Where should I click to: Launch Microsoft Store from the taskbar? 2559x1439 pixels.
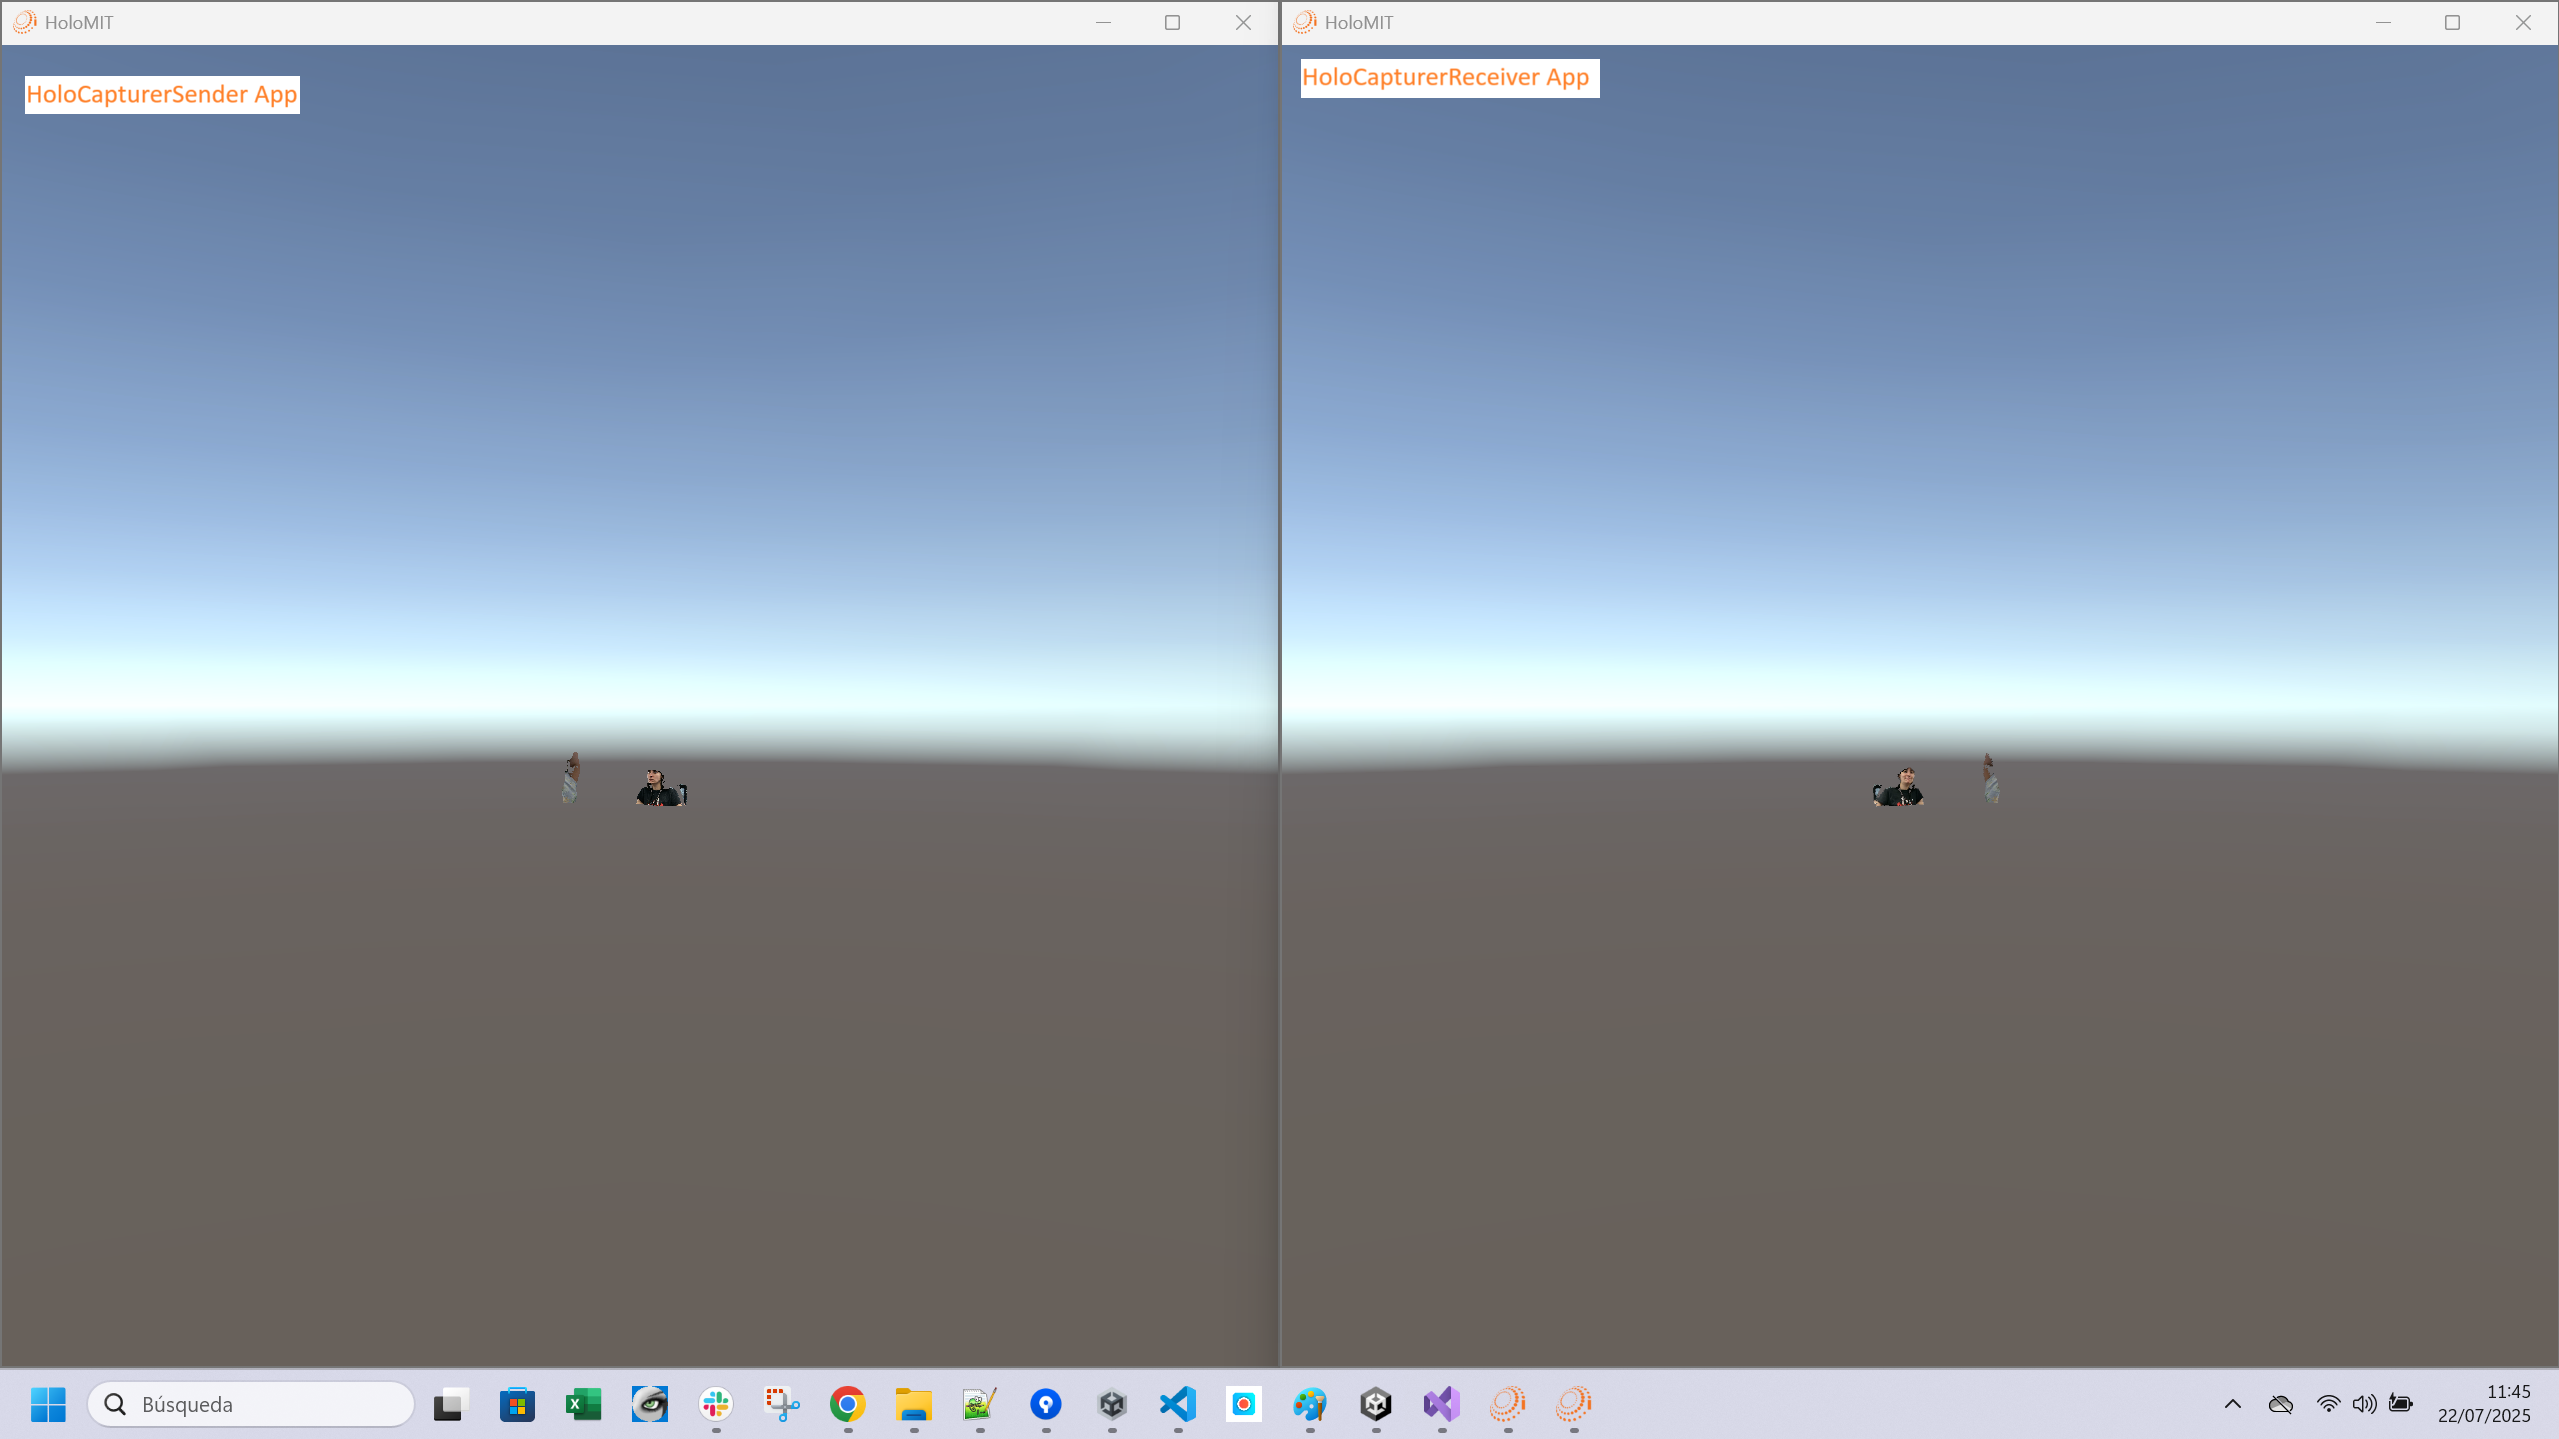517,1404
